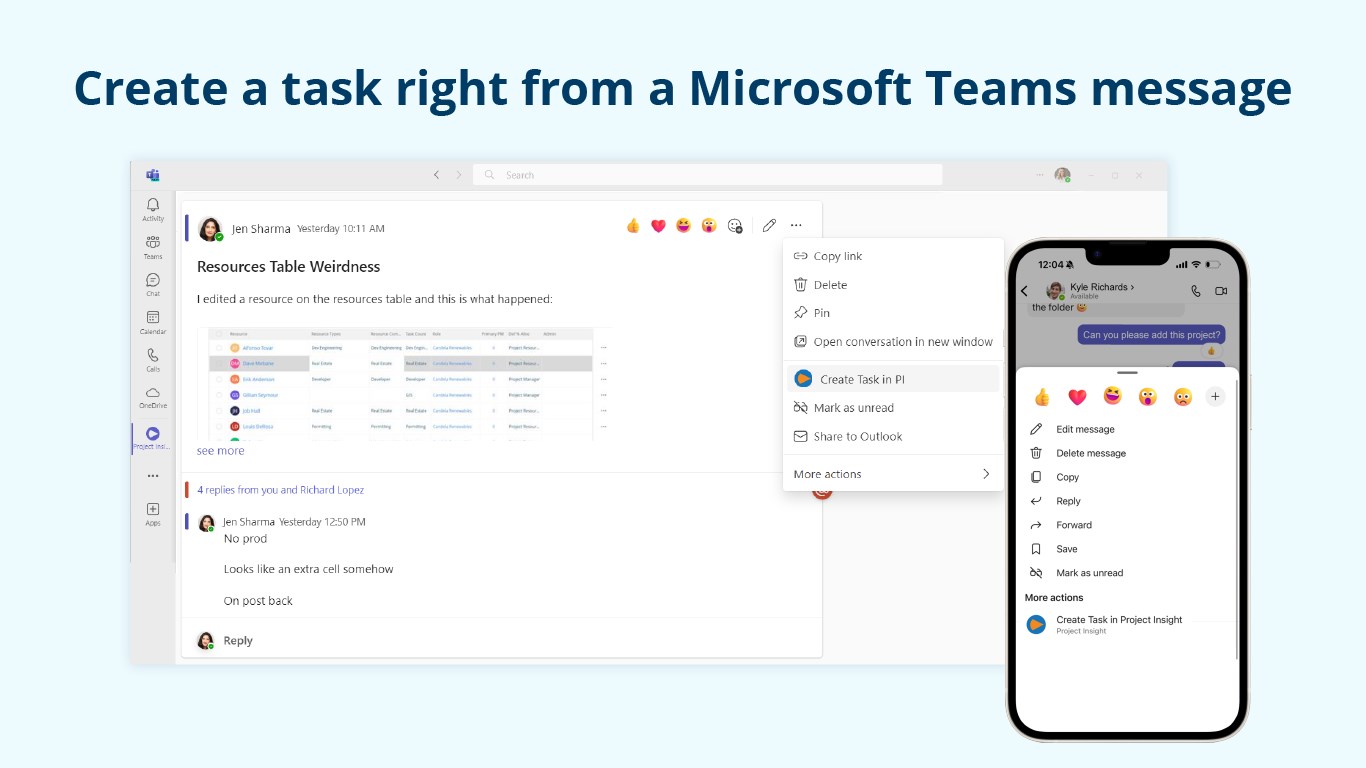This screenshot has height=768, width=1366.
Task: Go back with the left navigation arrow
Action: (x=436, y=175)
